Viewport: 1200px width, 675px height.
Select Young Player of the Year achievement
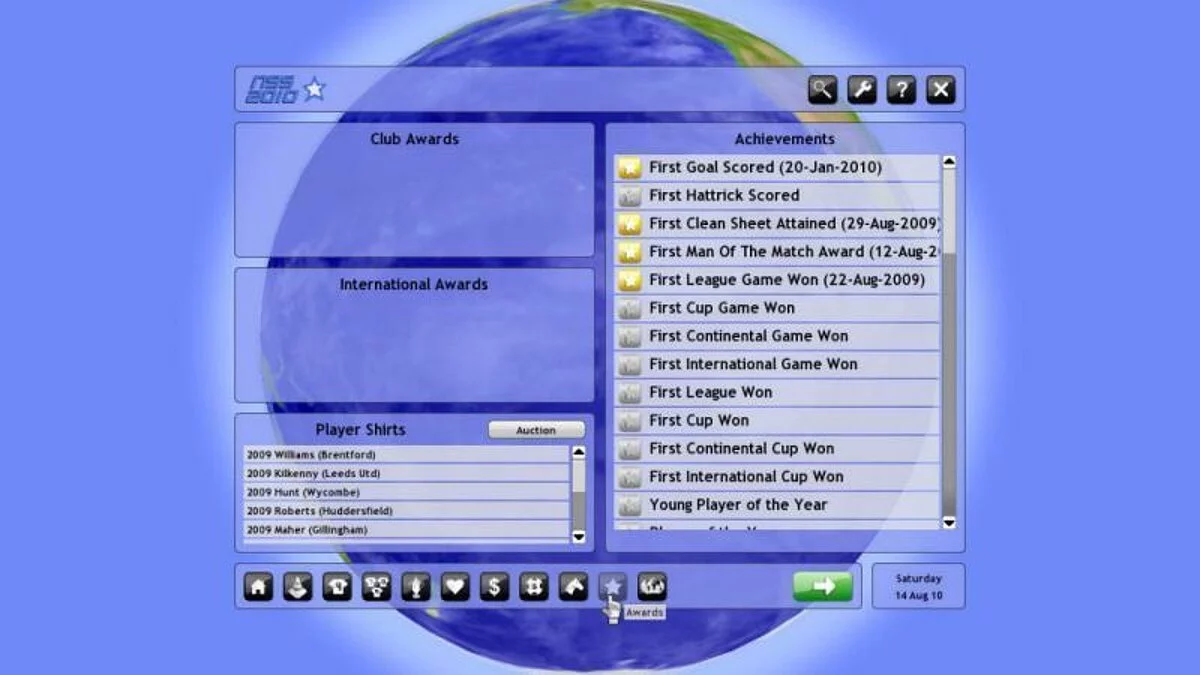pos(777,505)
